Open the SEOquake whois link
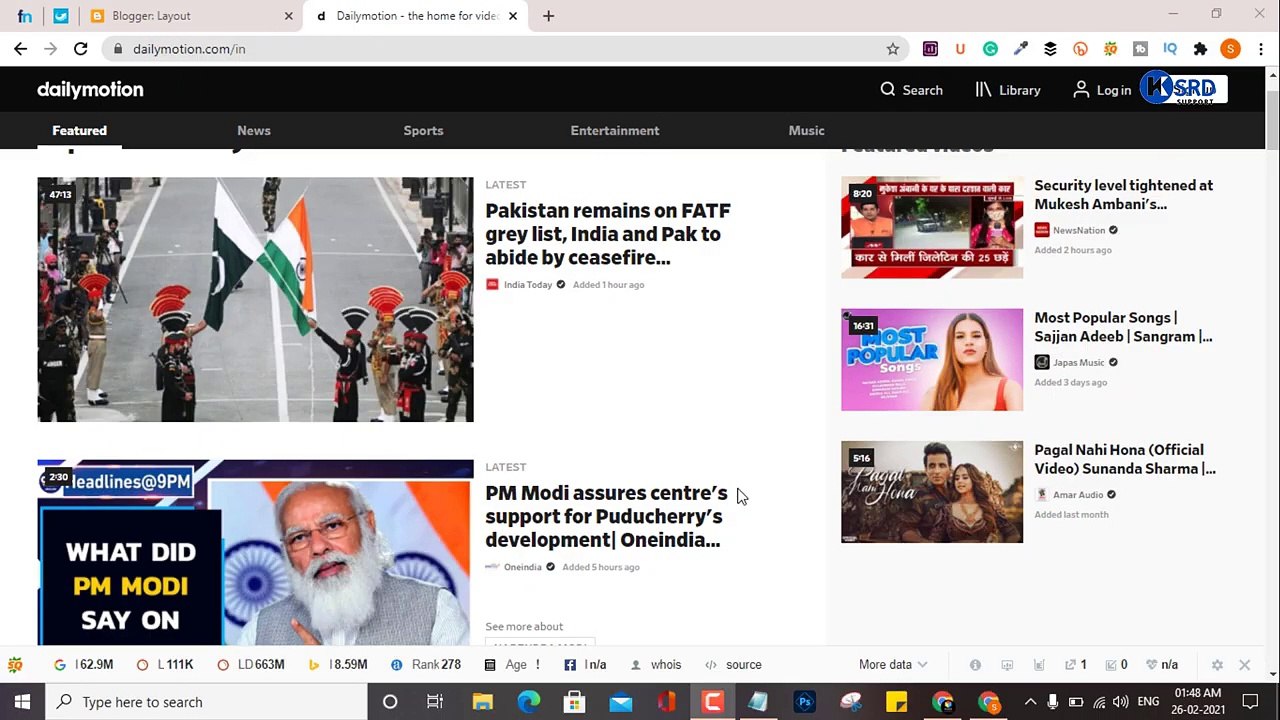 (x=666, y=665)
